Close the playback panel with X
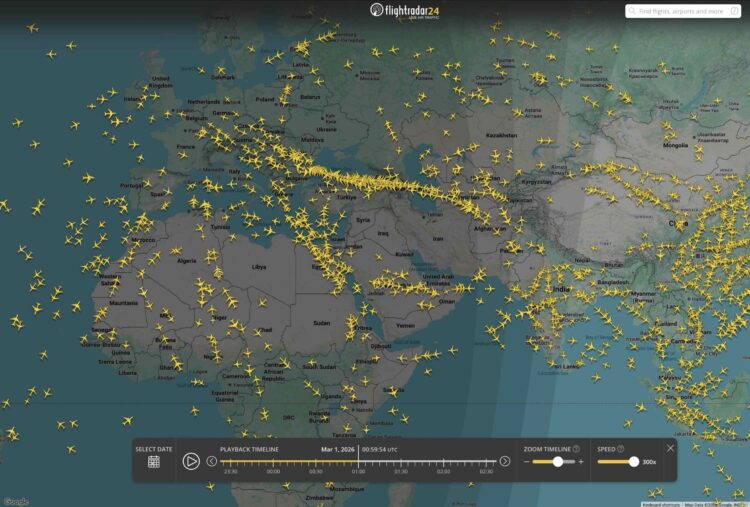 click(x=670, y=448)
